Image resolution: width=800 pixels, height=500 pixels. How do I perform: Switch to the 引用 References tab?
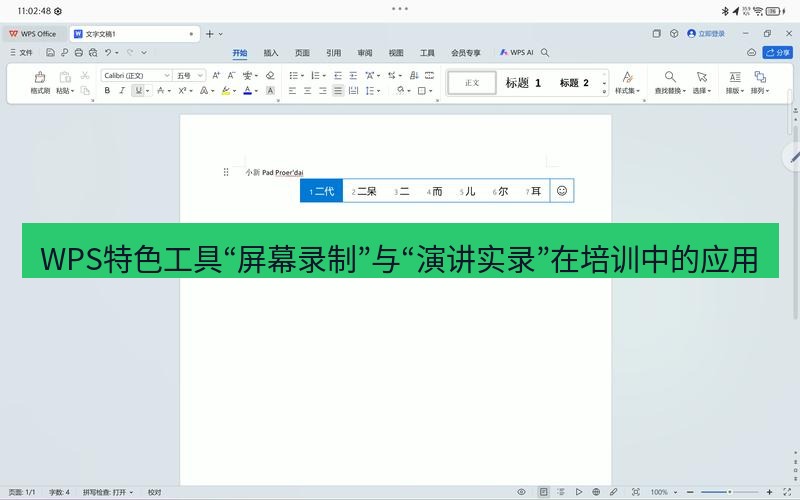pyautogui.click(x=333, y=53)
